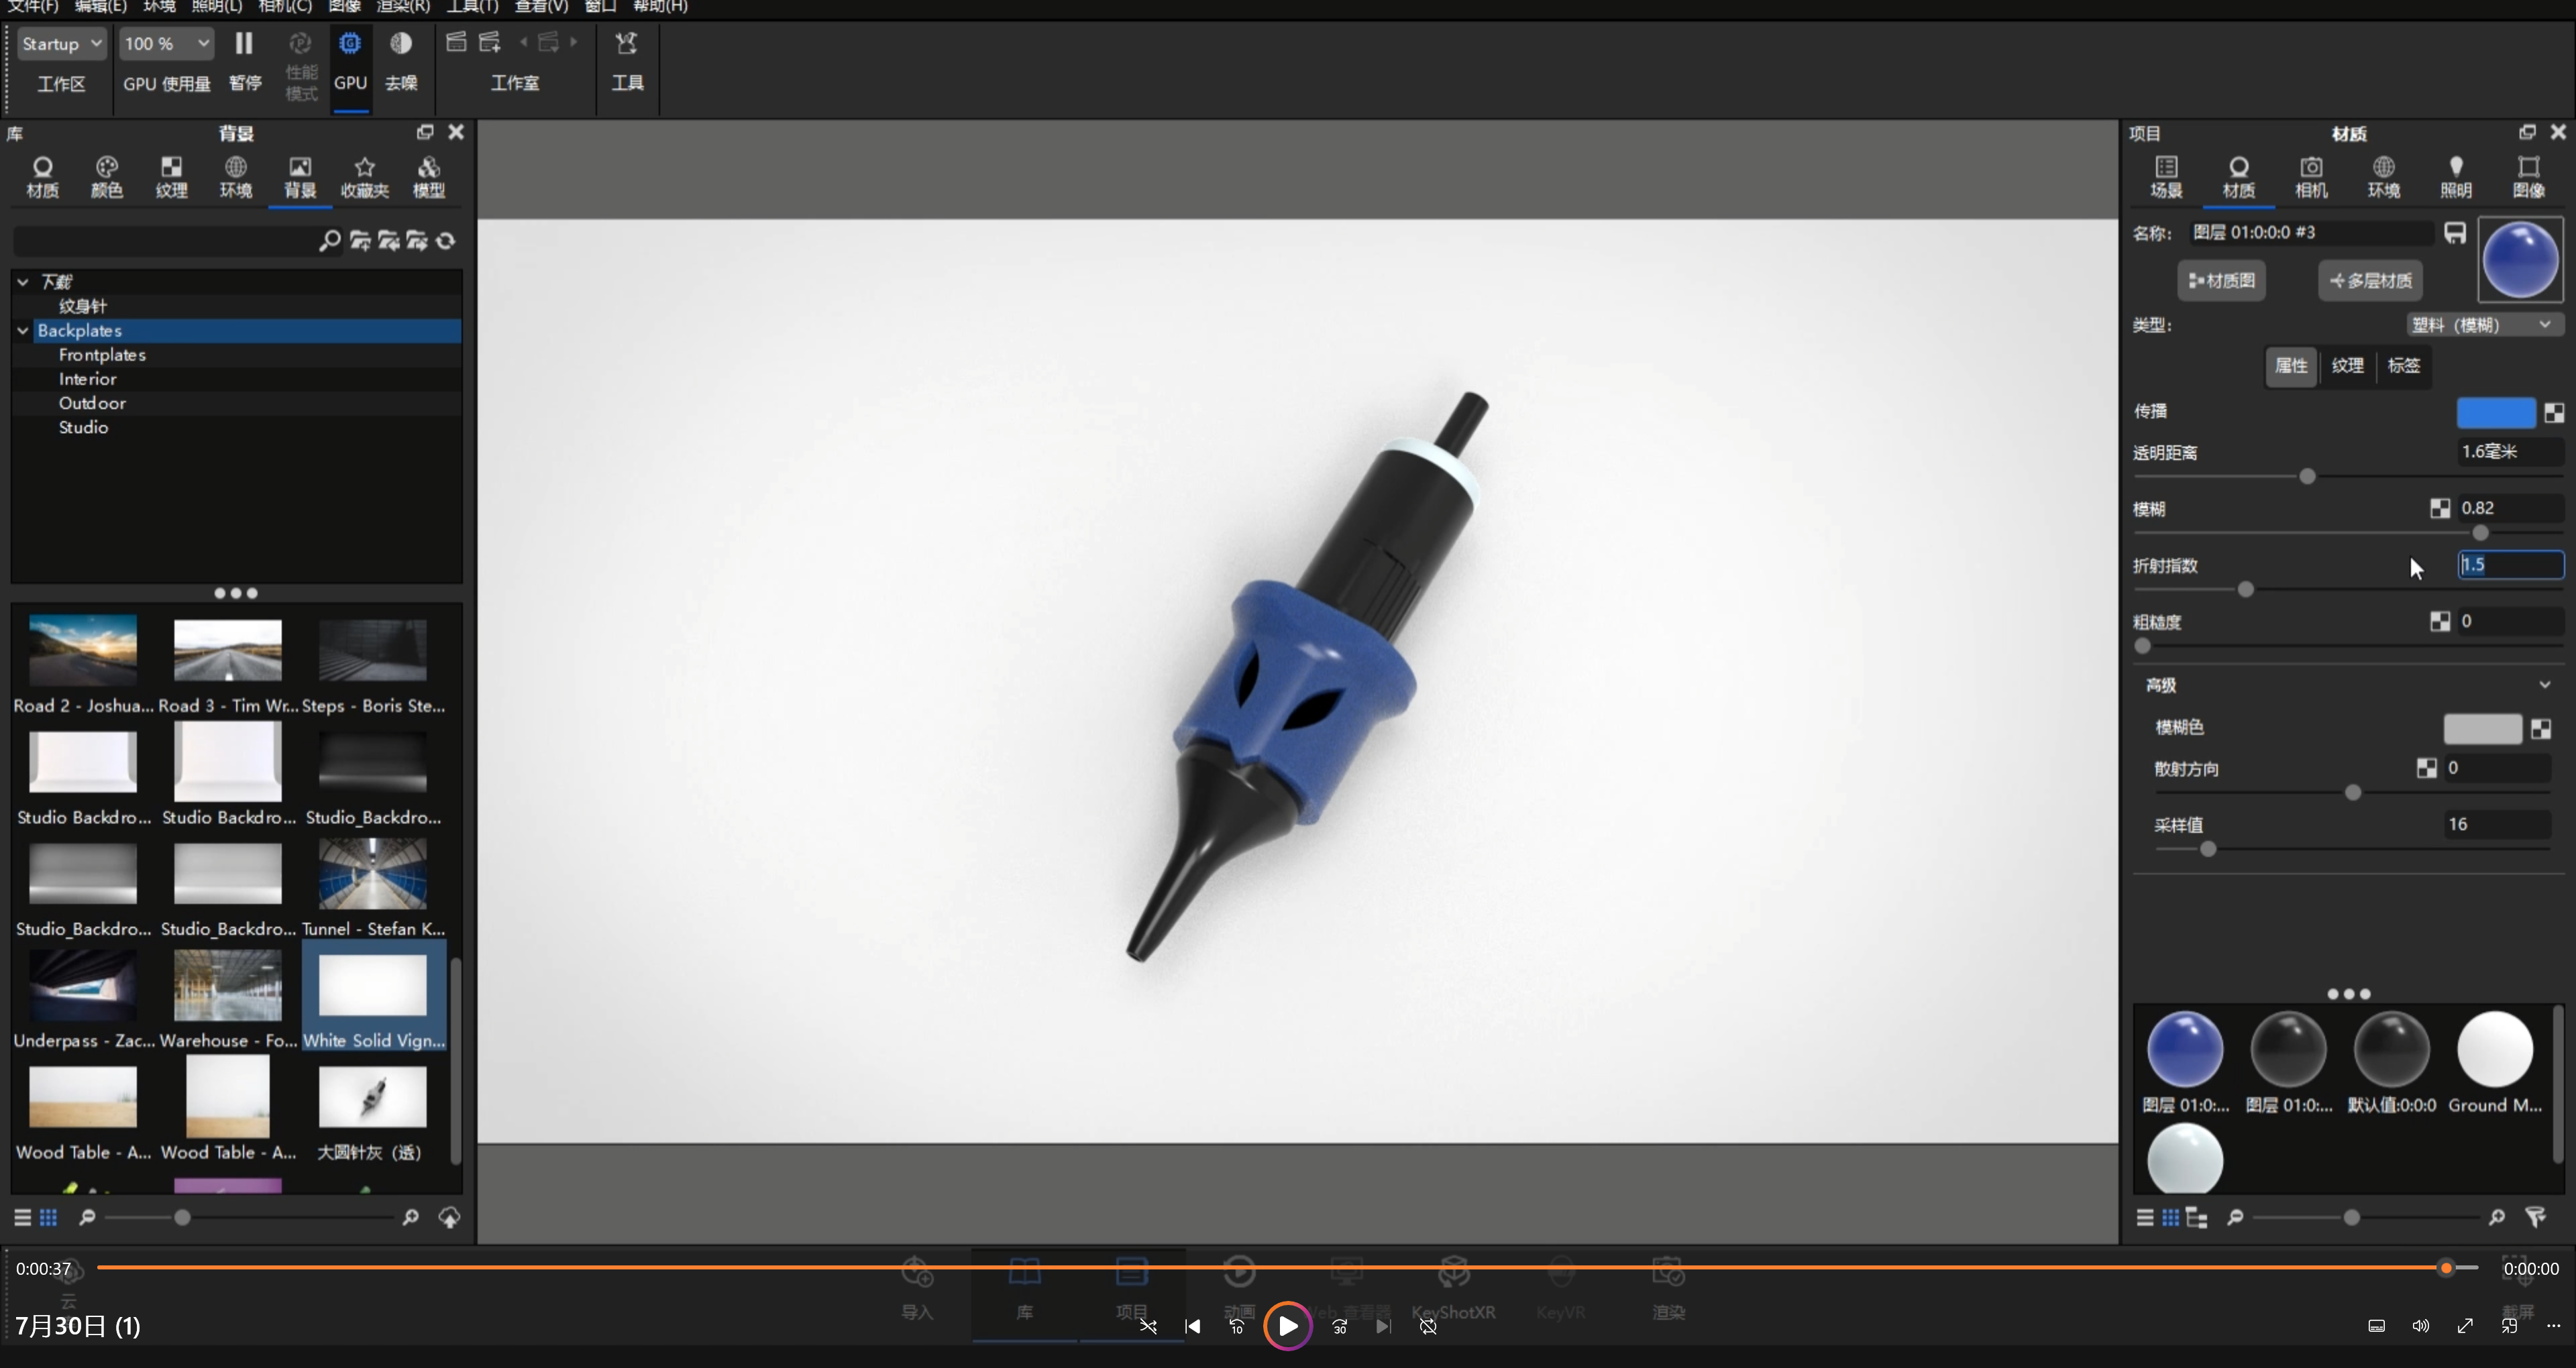Open project 相机 camera tab
Viewport: 2576px width, 1368px height.
[2311, 177]
